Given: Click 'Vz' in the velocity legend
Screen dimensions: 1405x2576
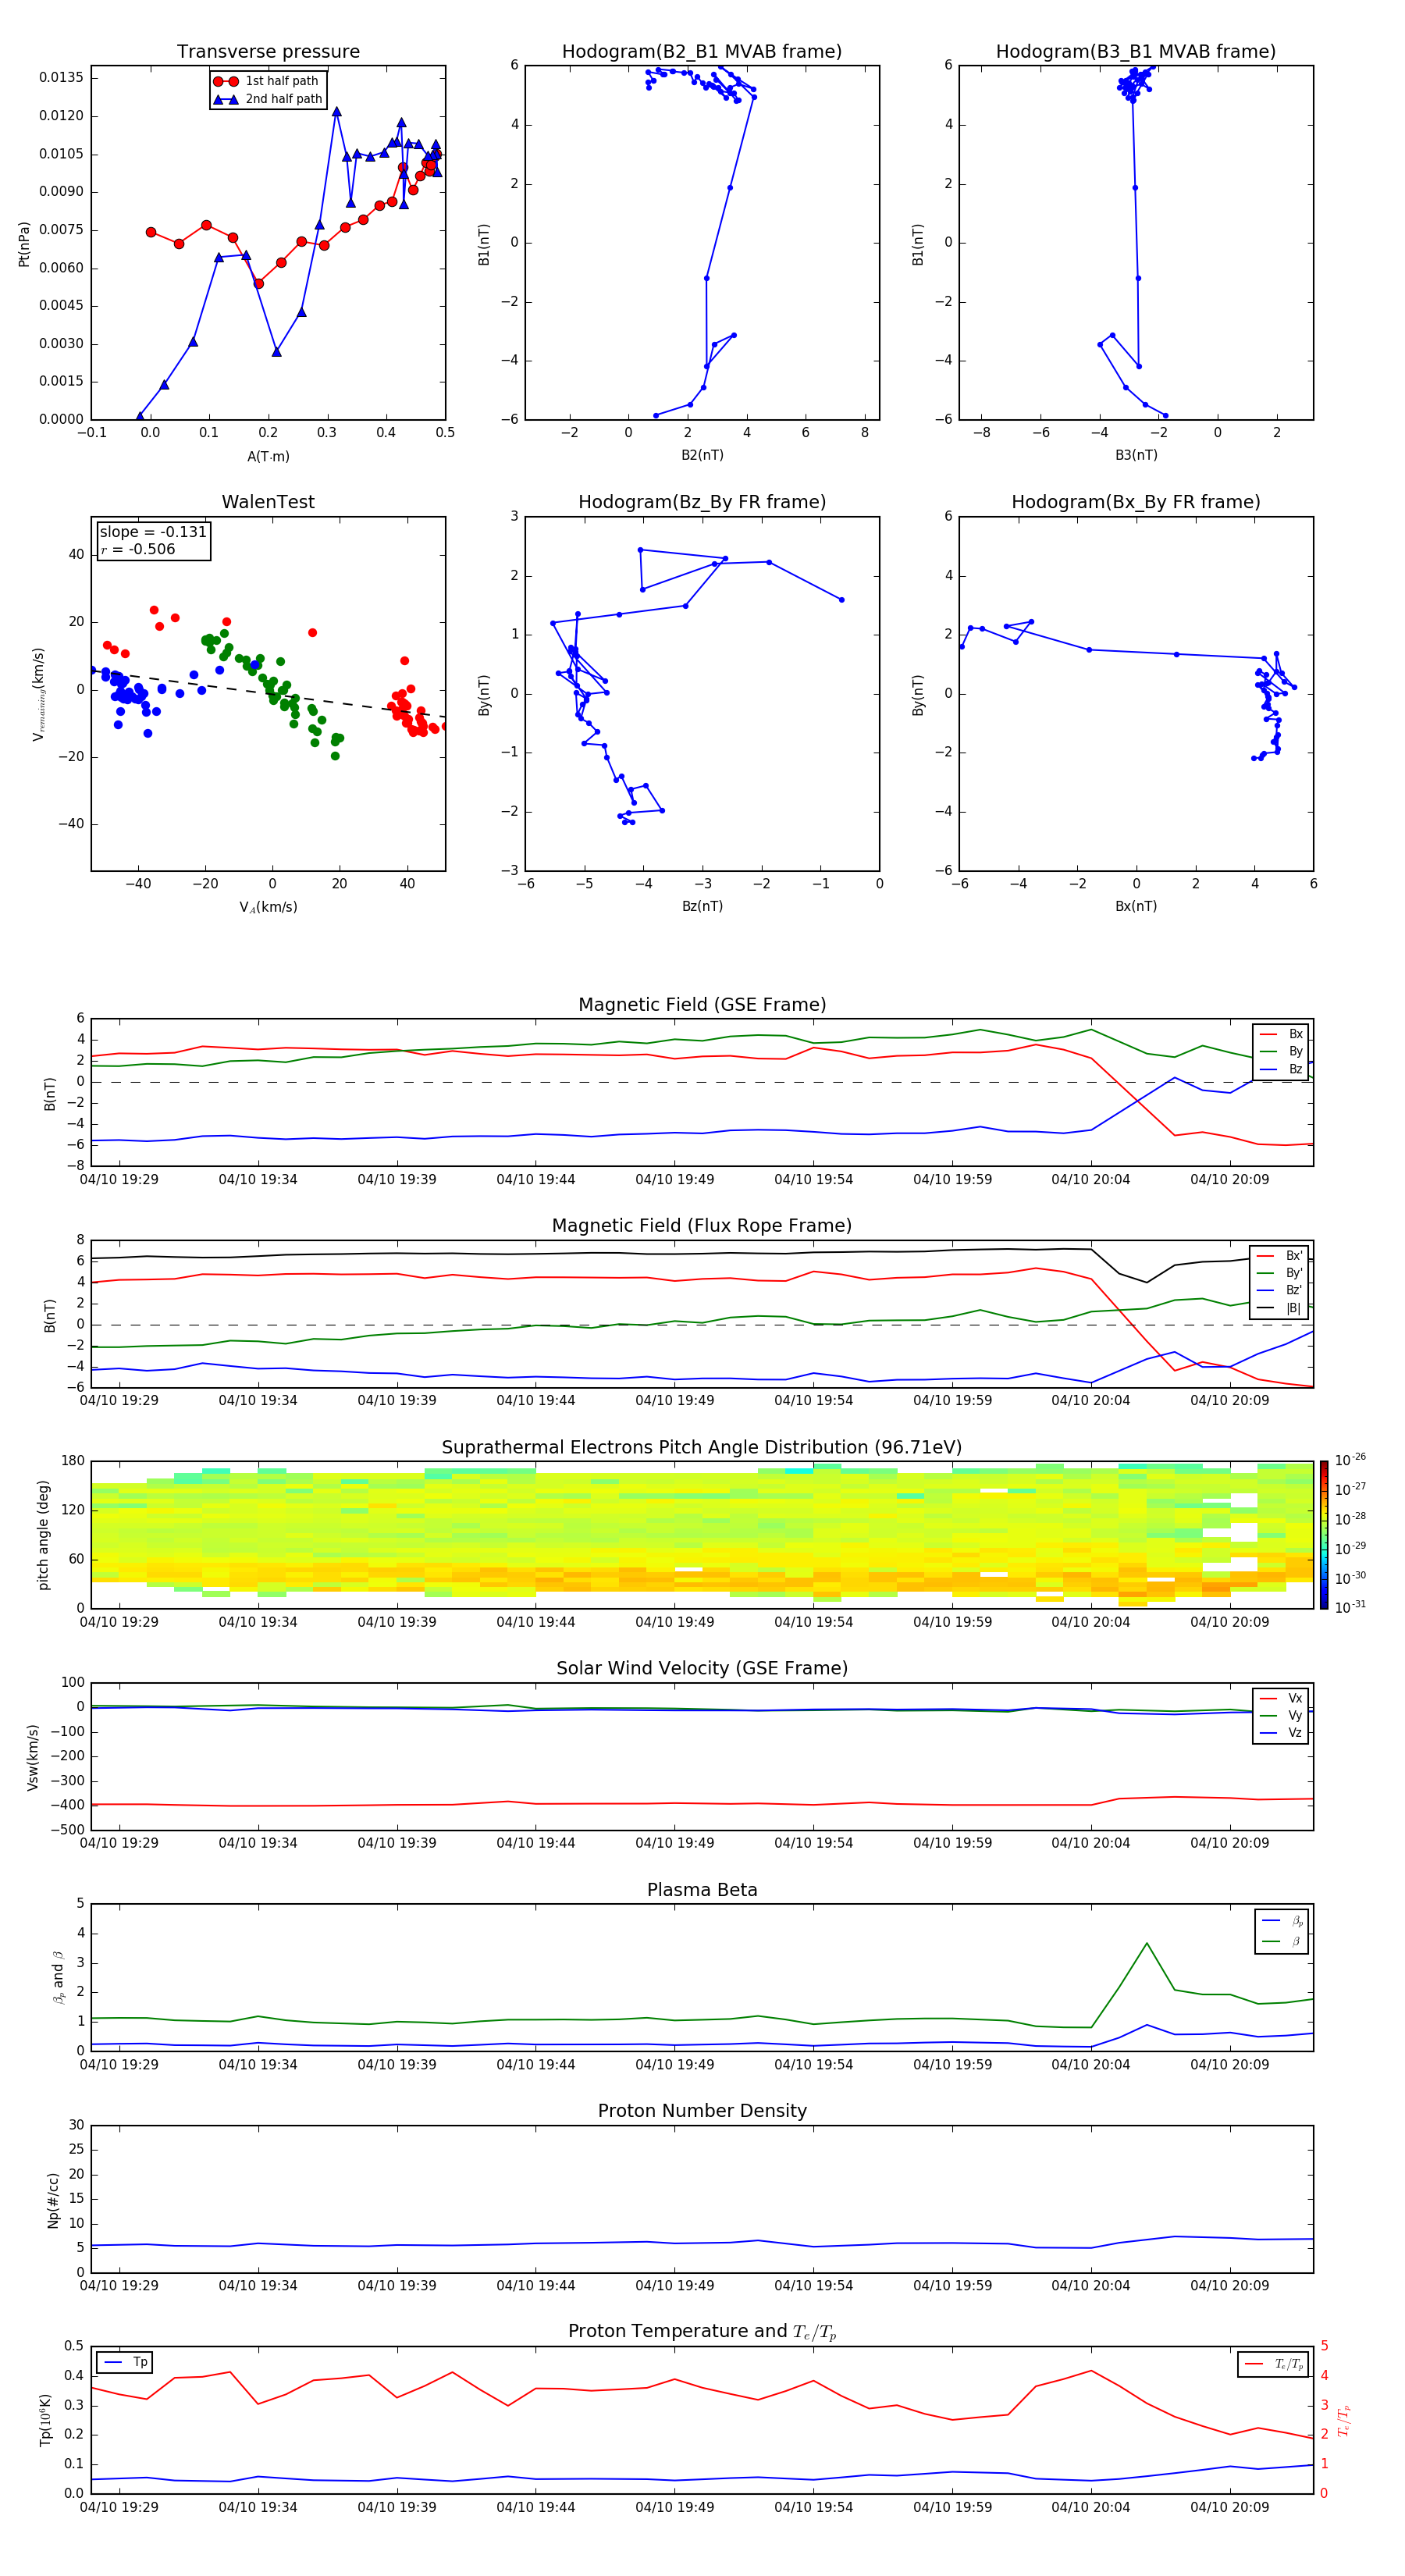Looking at the screenshot, I should 1282,1733.
